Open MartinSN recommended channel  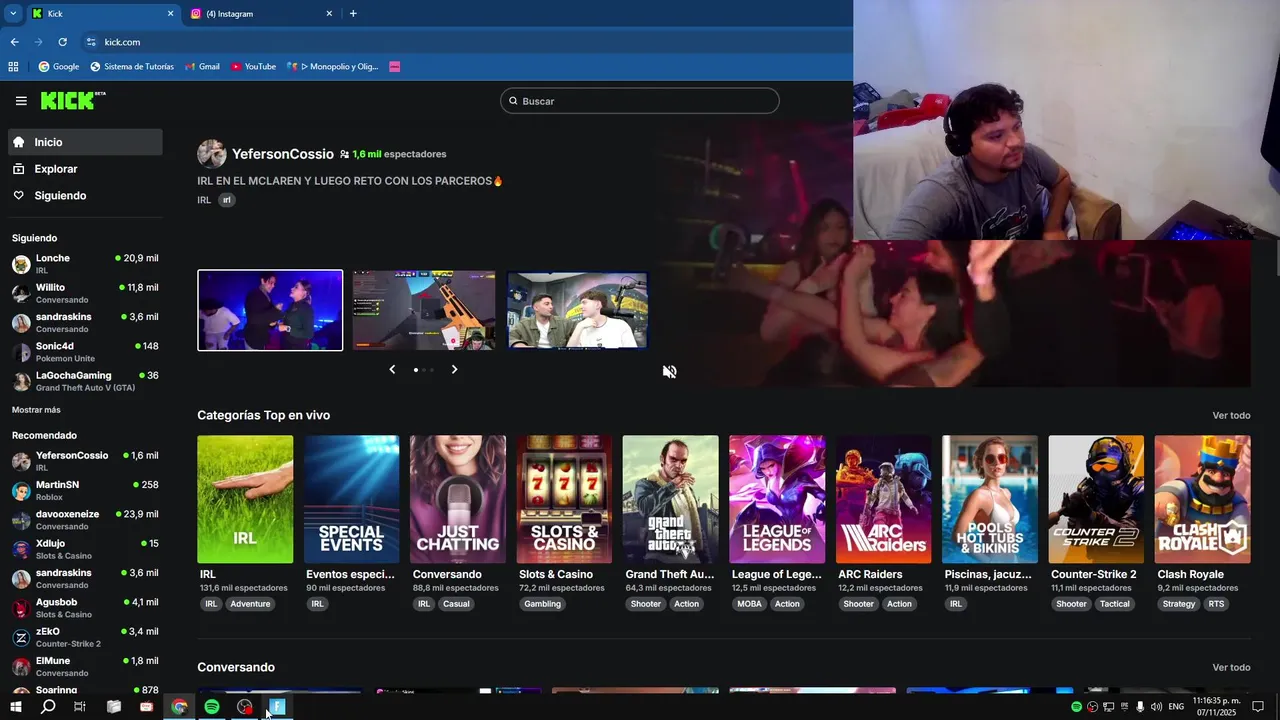(x=85, y=490)
